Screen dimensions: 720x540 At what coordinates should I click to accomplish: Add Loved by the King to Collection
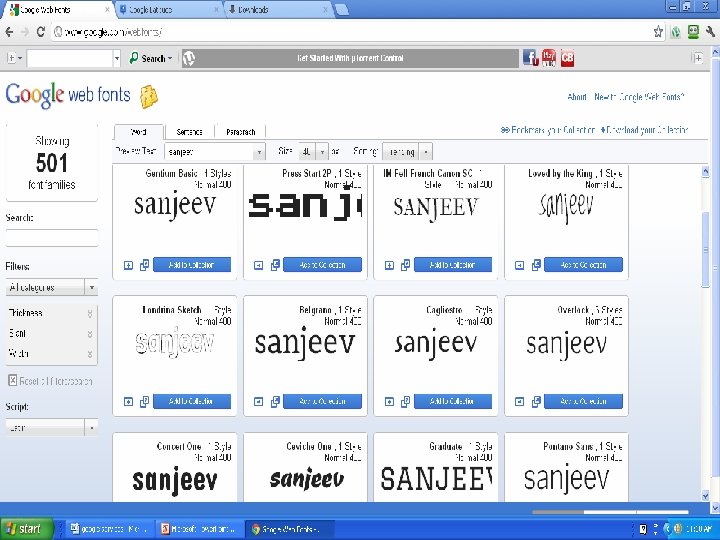coord(583,265)
